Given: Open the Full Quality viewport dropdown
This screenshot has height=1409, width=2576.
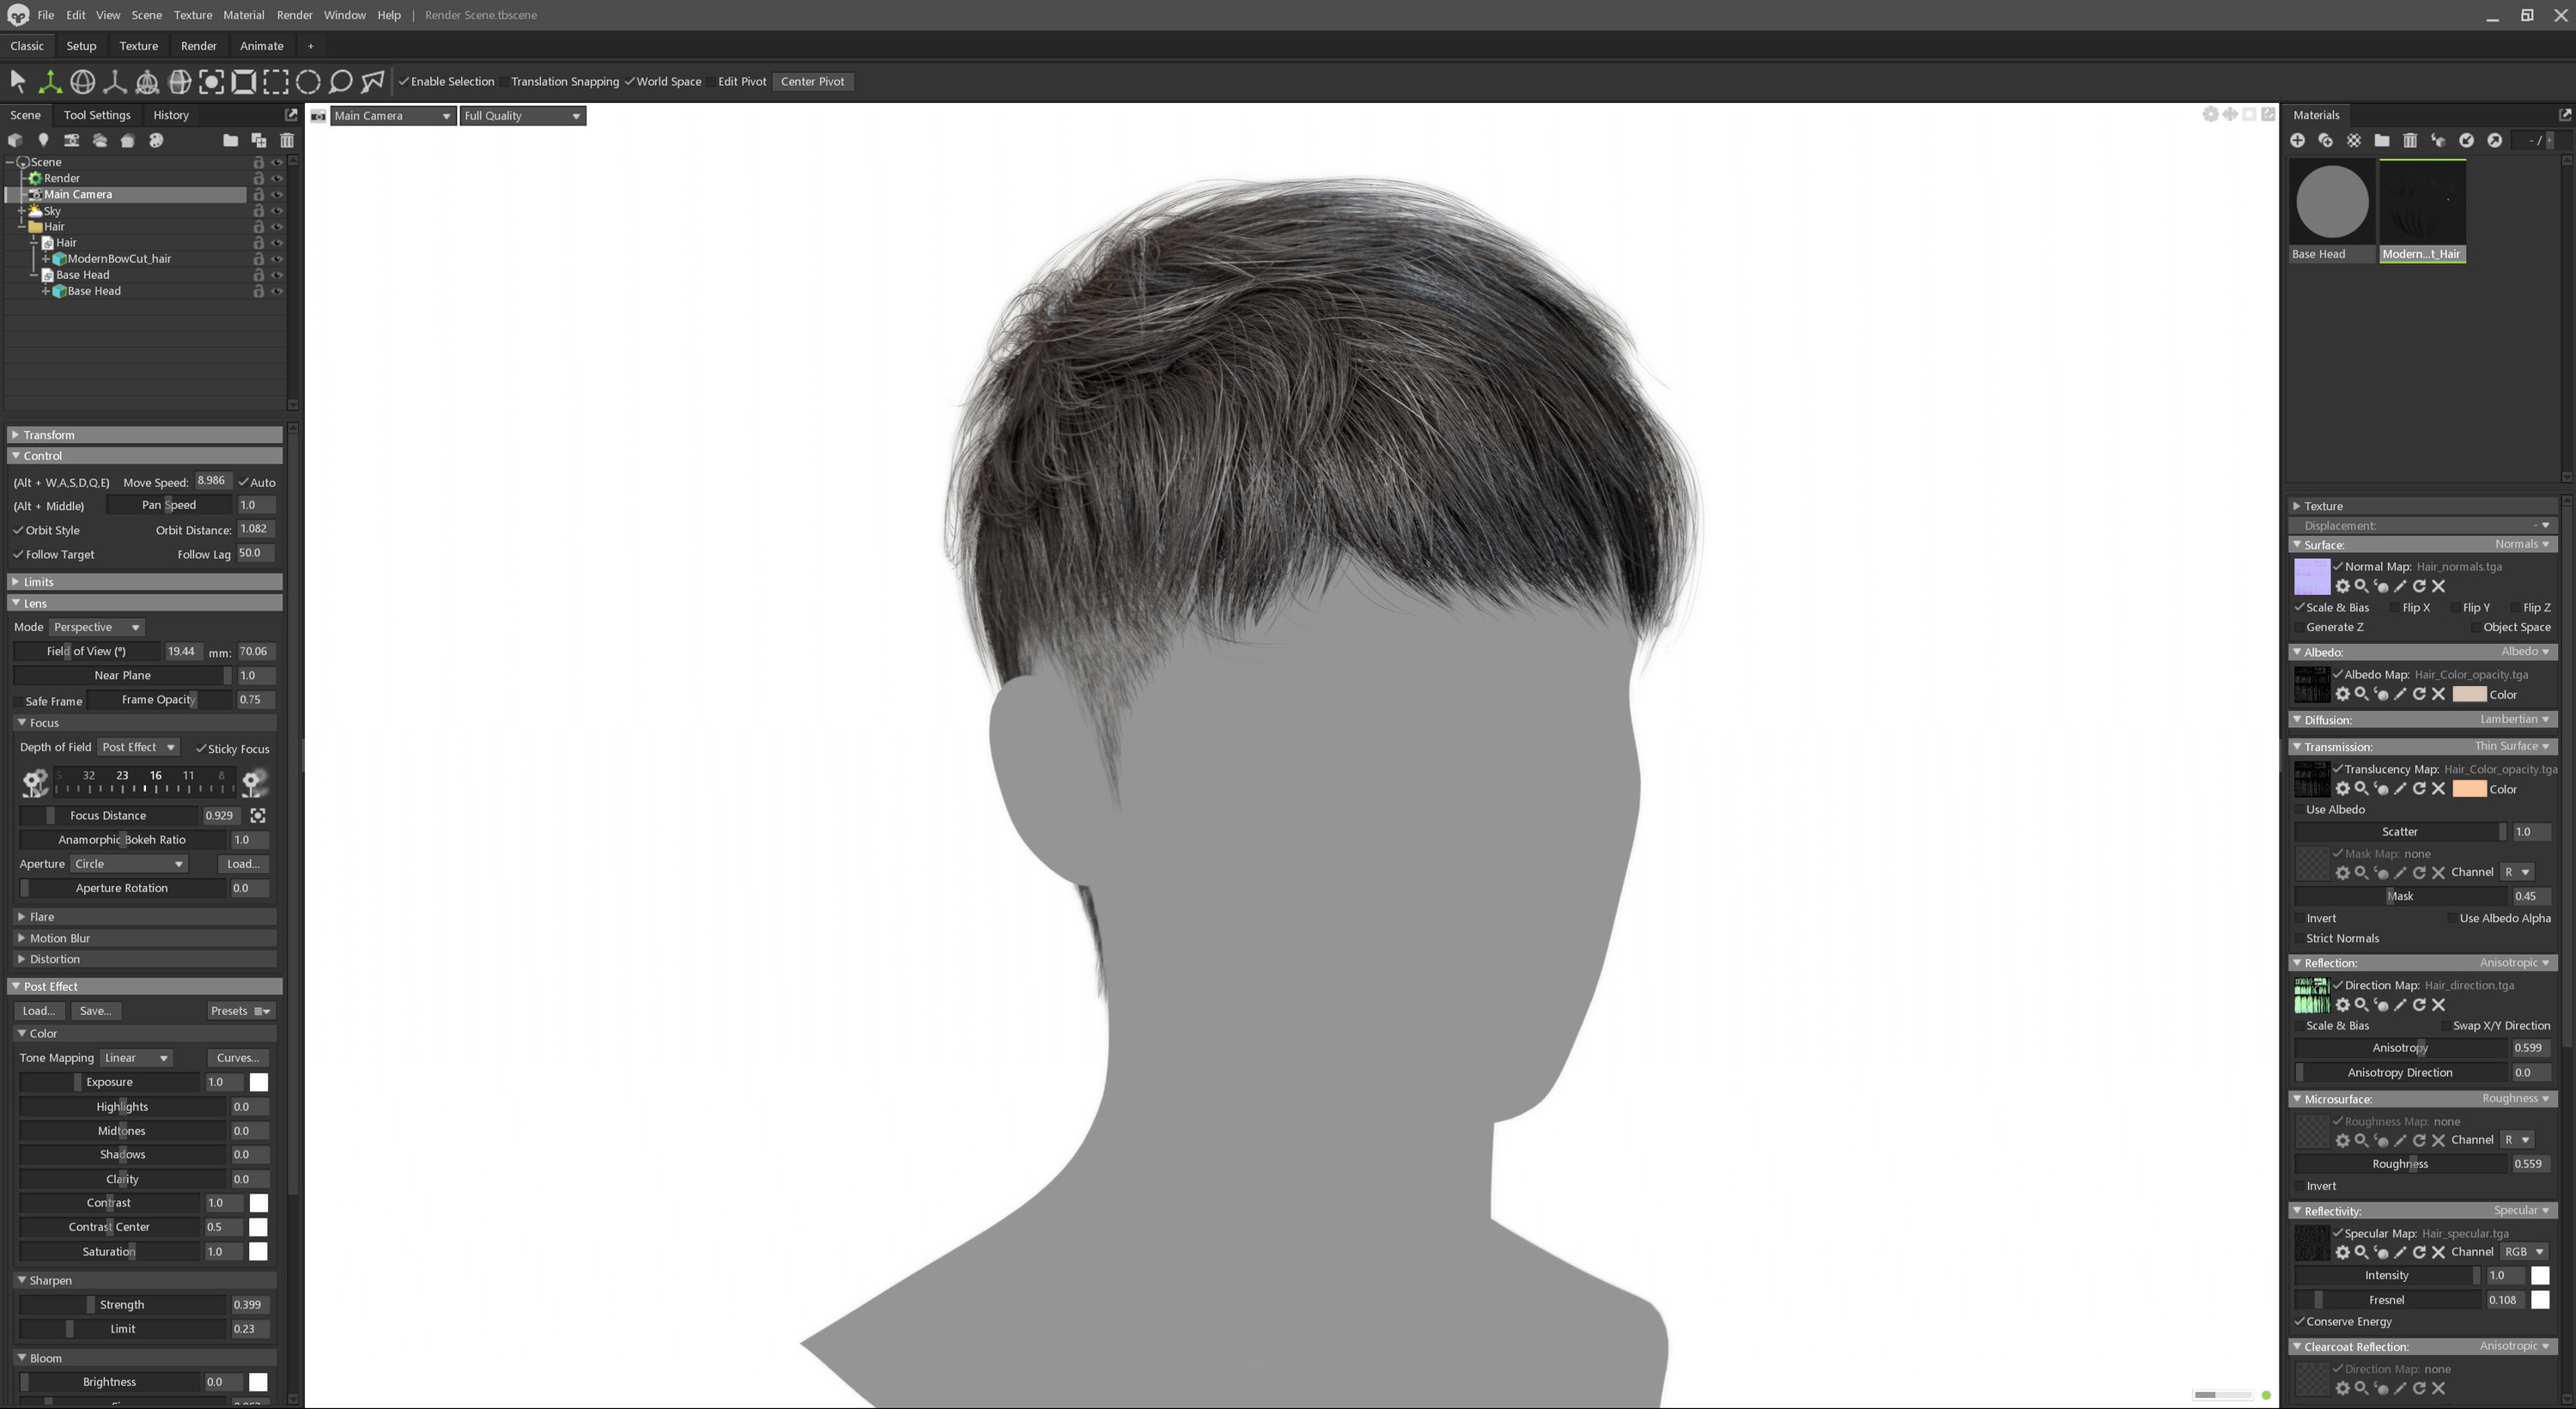Looking at the screenshot, I should pyautogui.click(x=522, y=116).
